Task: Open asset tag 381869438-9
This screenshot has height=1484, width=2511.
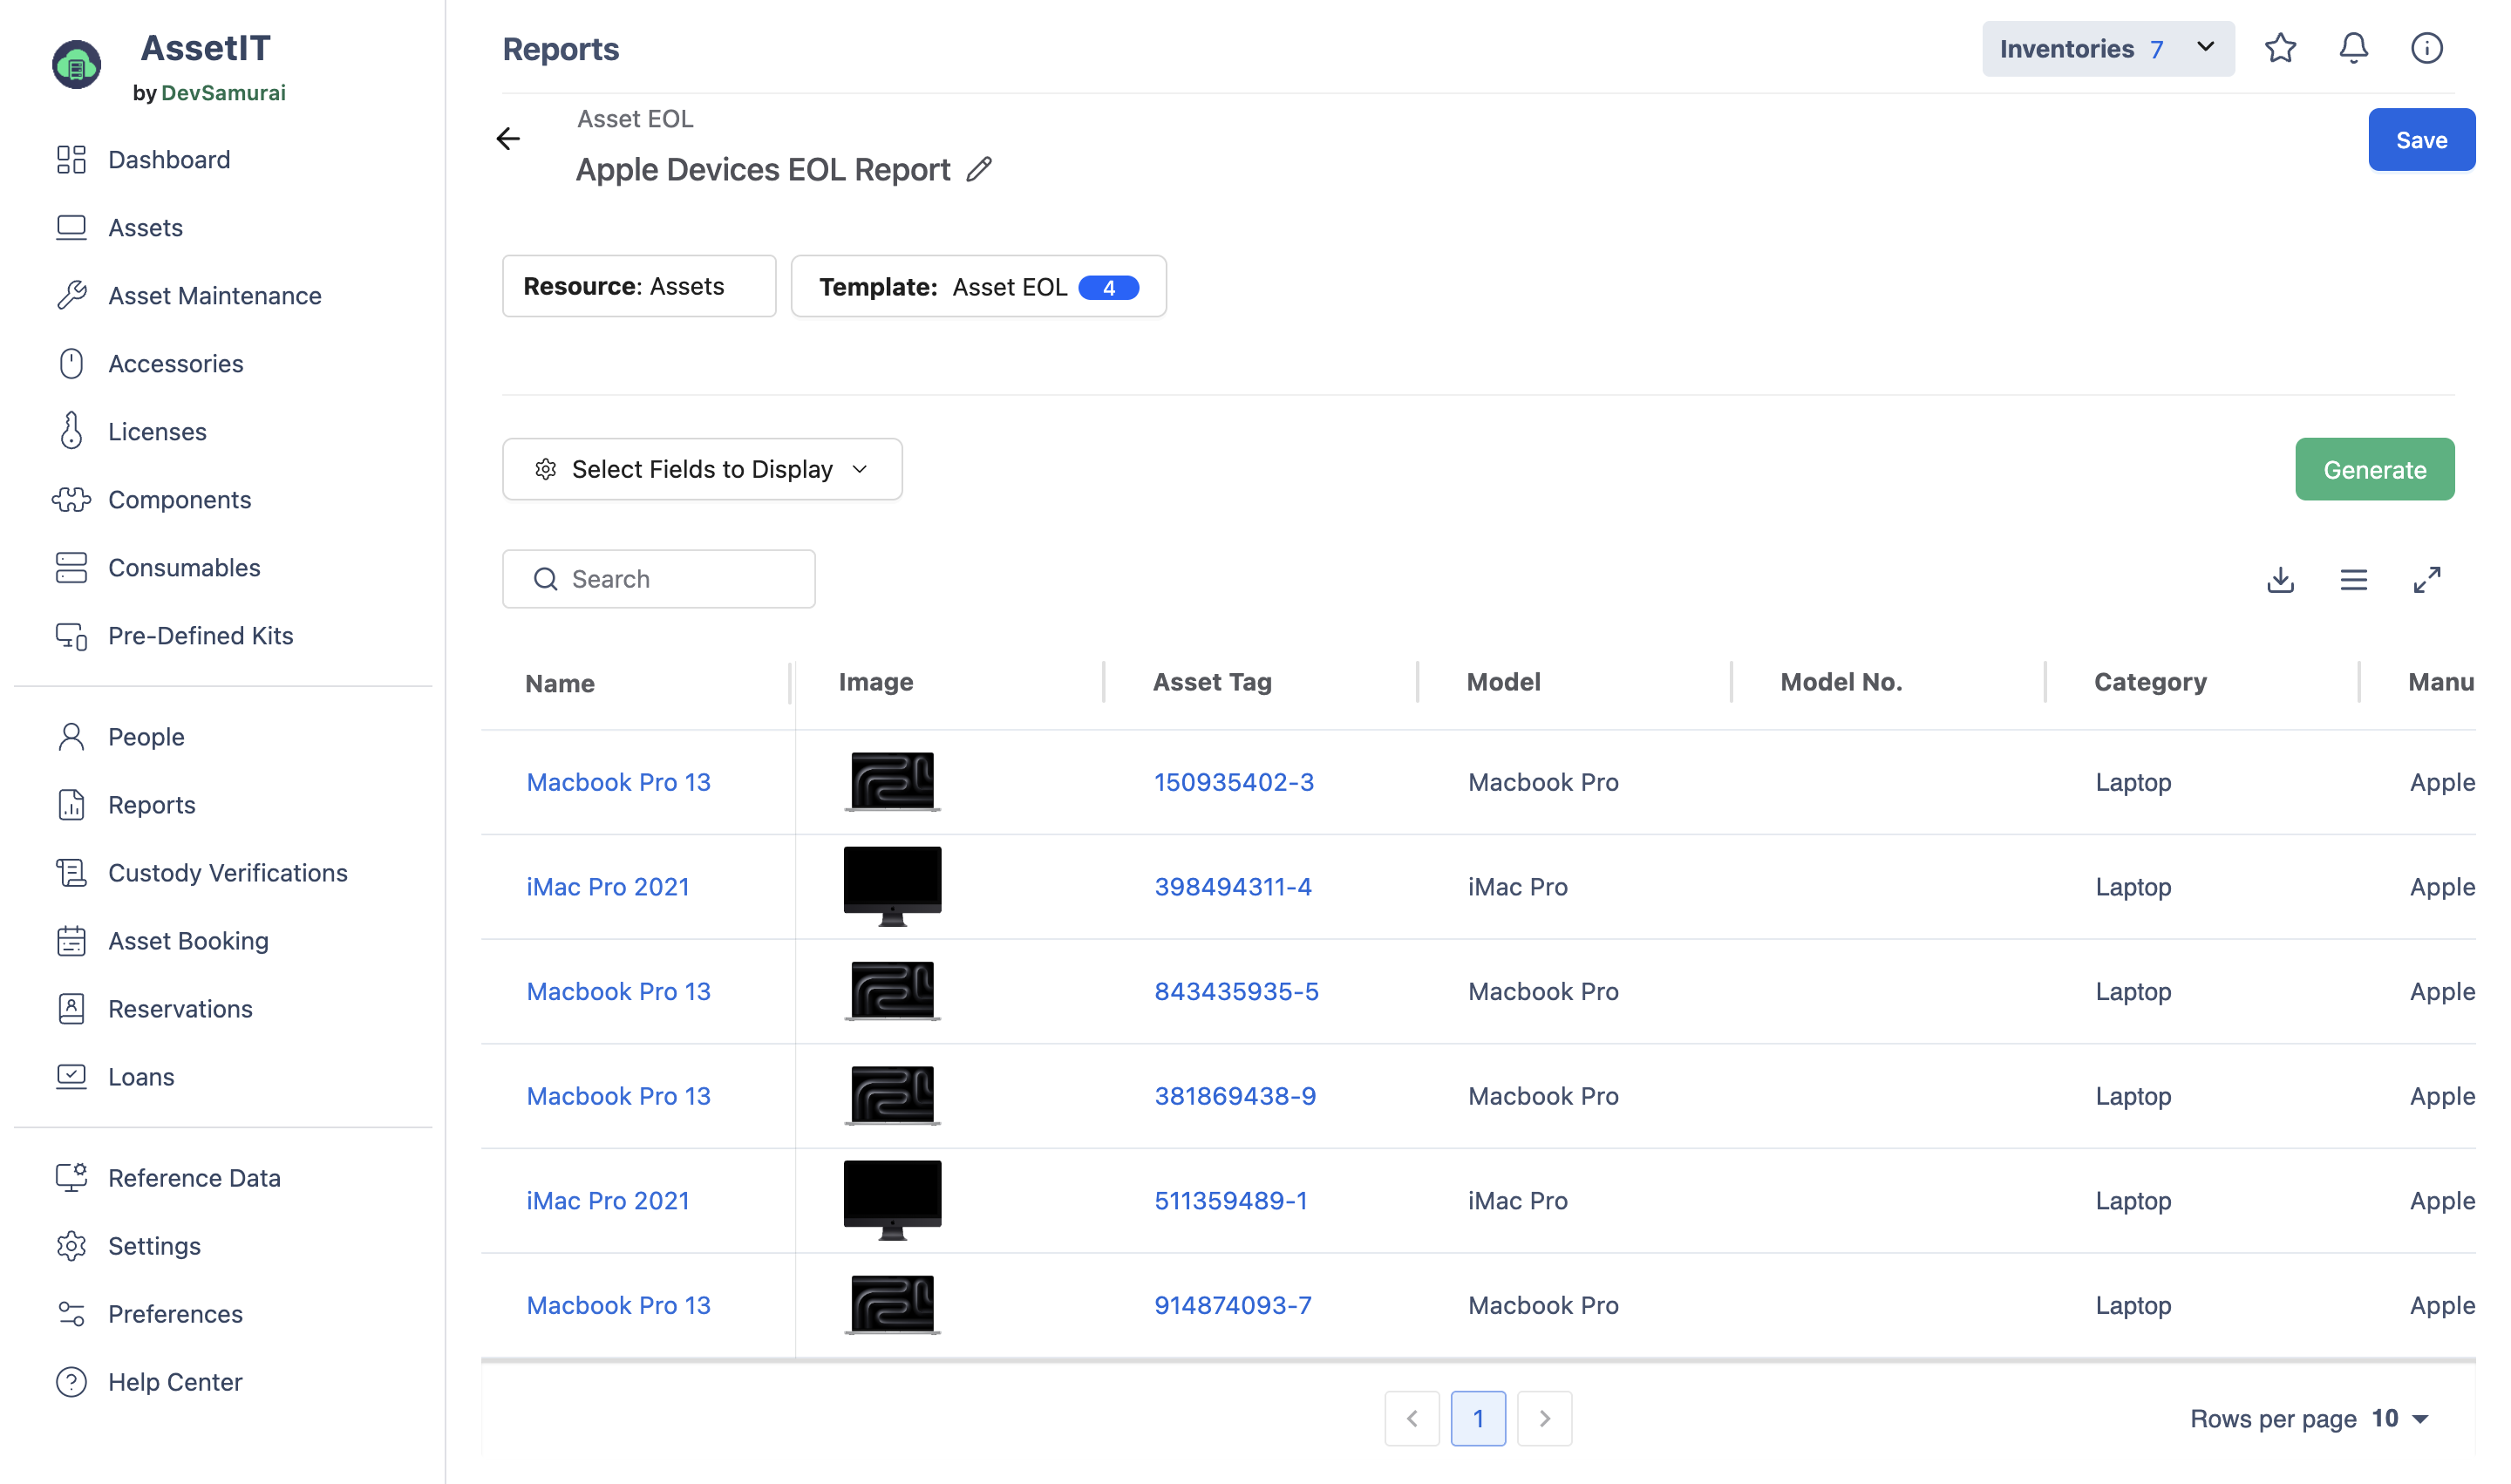Action: coord(1235,1096)
